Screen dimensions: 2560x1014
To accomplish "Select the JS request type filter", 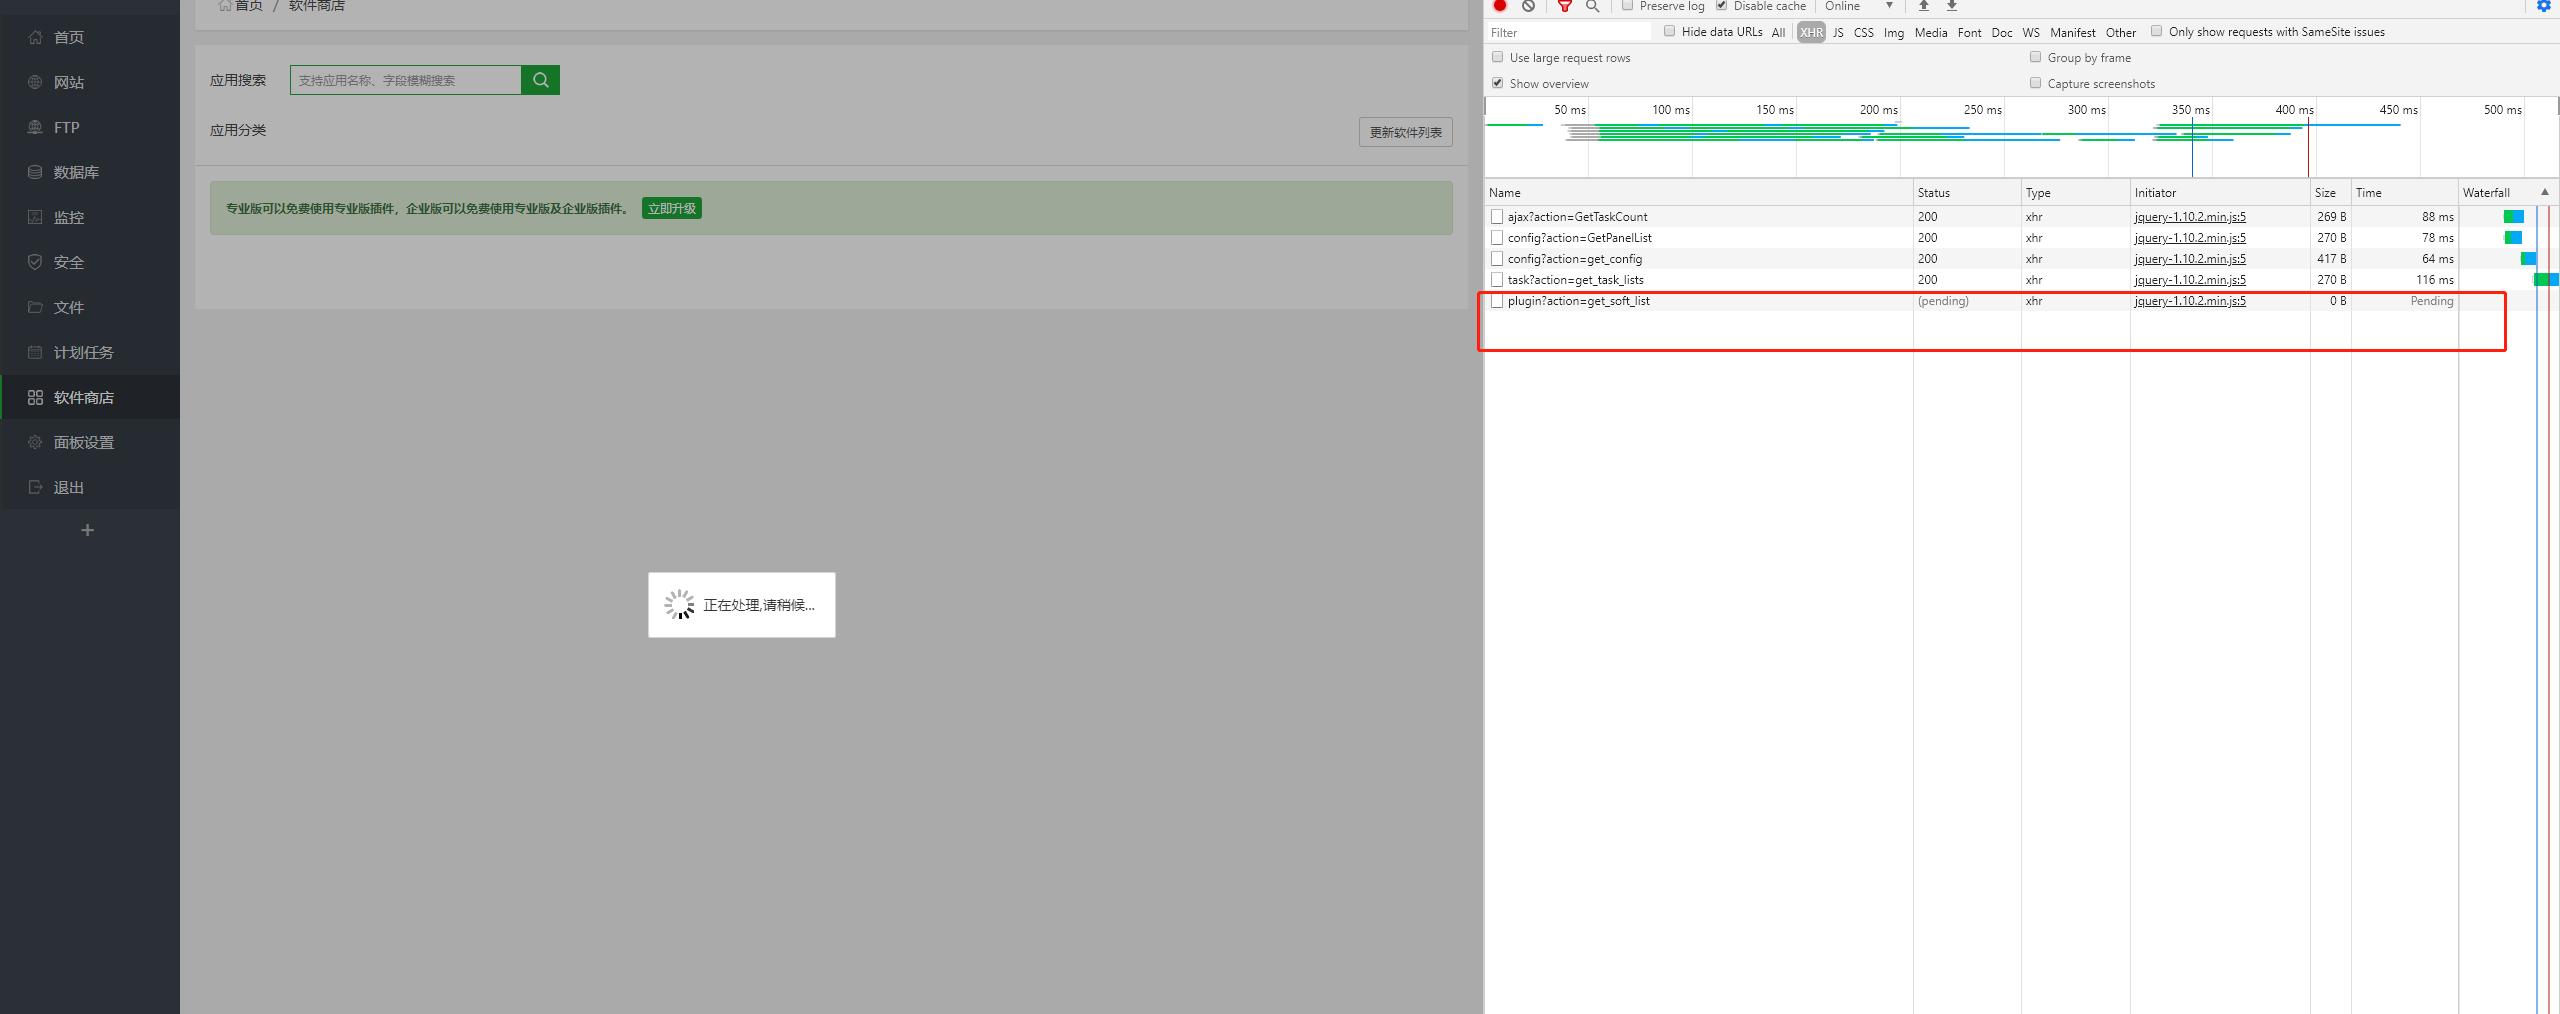I will 1838,32.
